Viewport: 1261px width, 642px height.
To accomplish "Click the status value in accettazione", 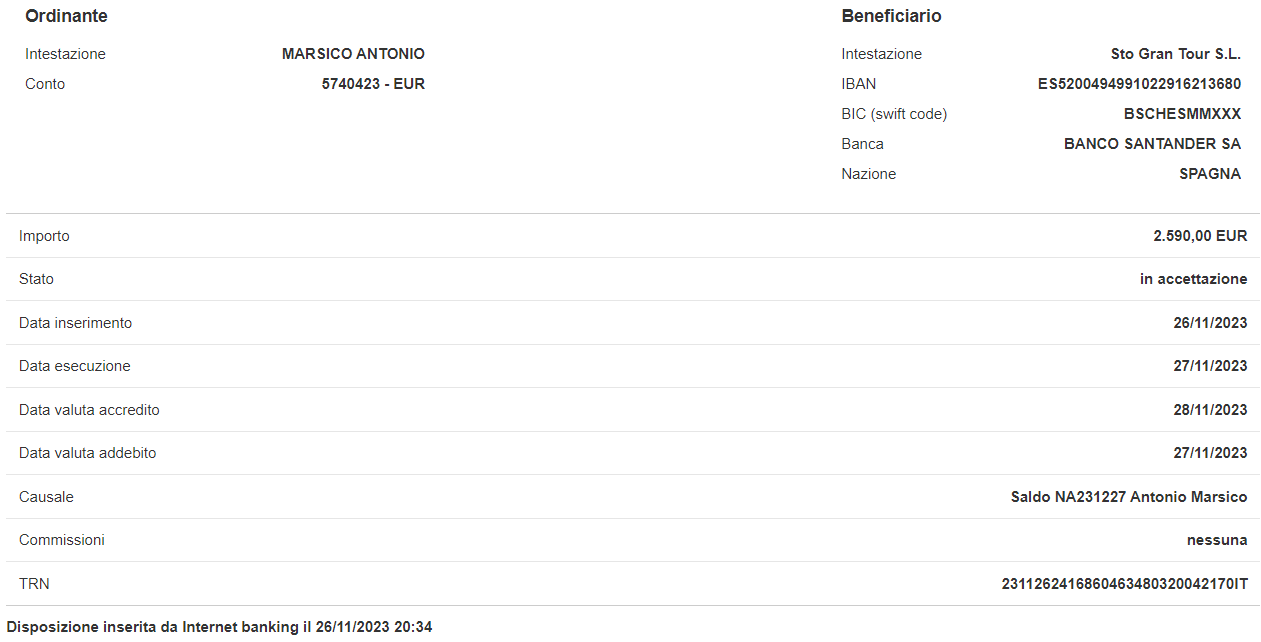I will tap(1193, 279).
